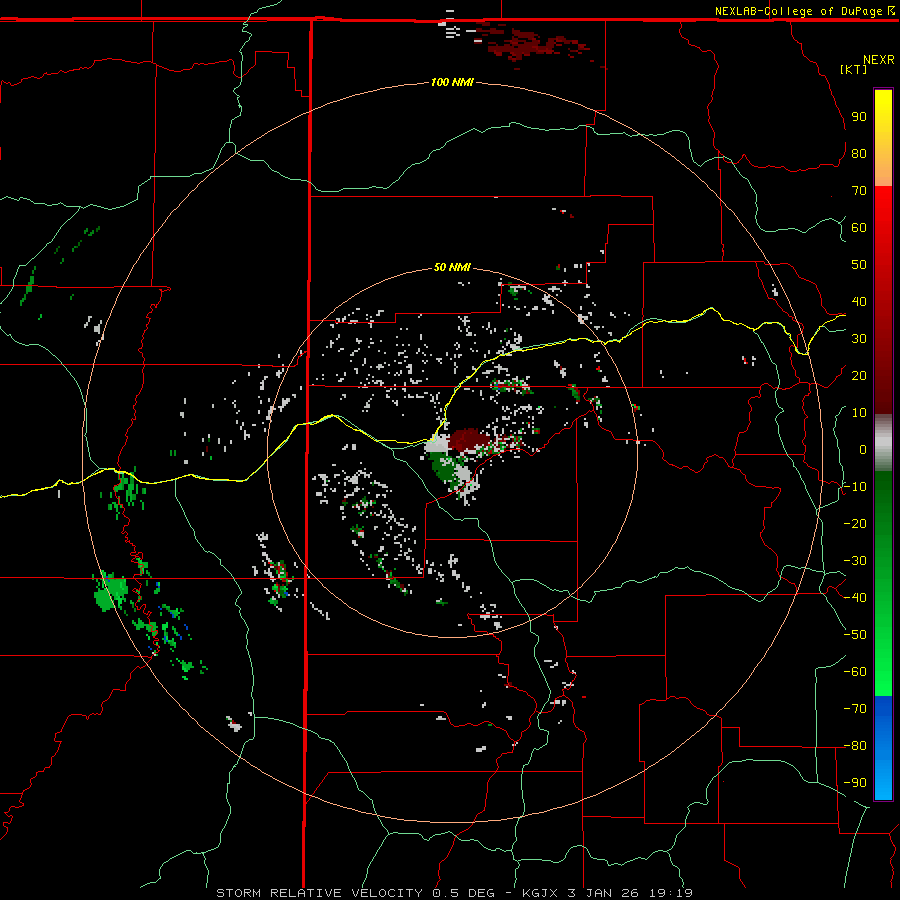The image size is (900, 900).
Task: Click the 40 label on the color scale
Action: [859, 302]
